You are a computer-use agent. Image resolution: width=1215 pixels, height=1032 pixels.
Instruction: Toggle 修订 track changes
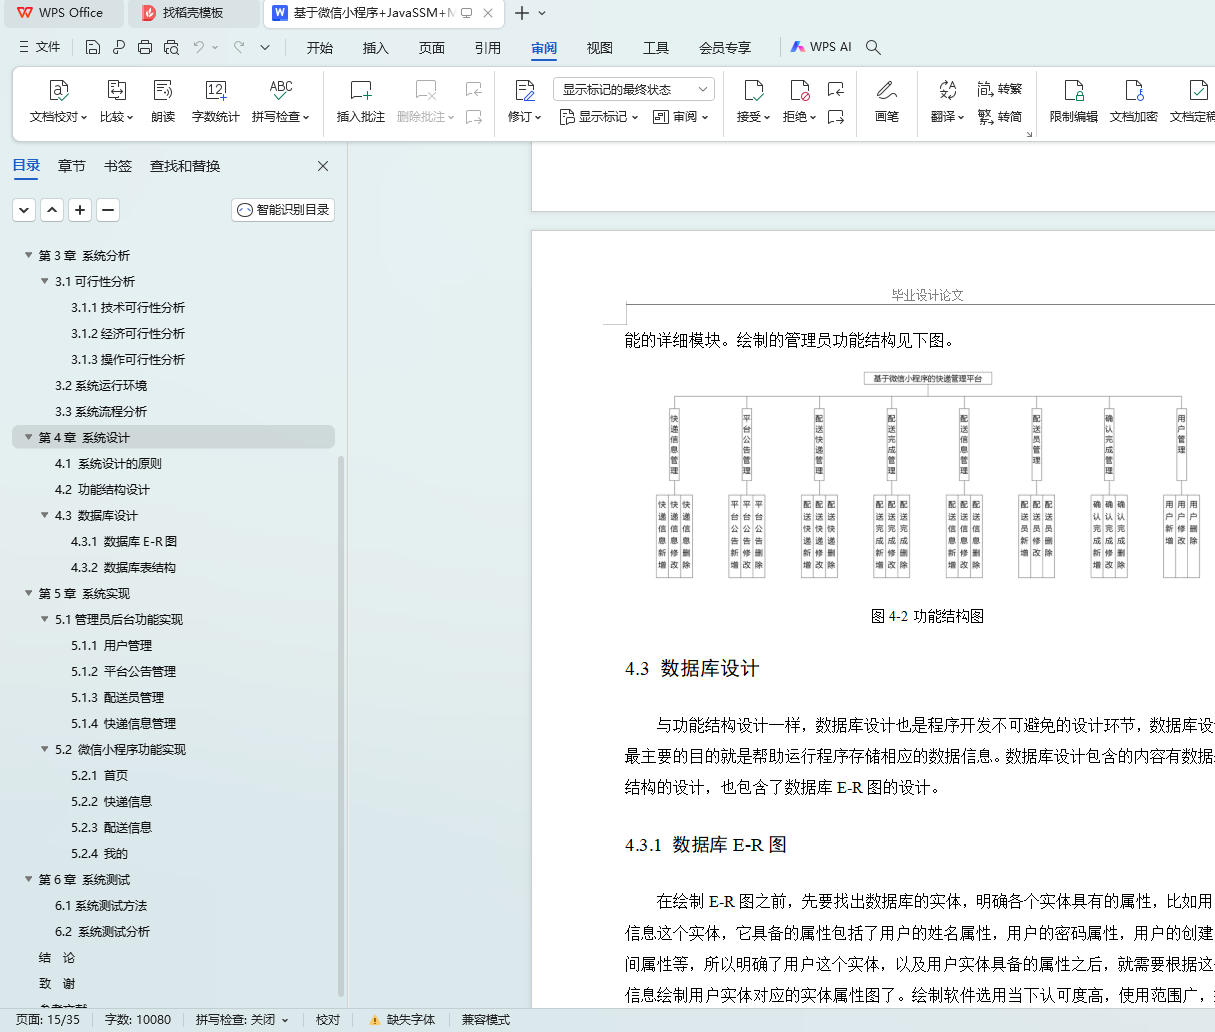524,102
